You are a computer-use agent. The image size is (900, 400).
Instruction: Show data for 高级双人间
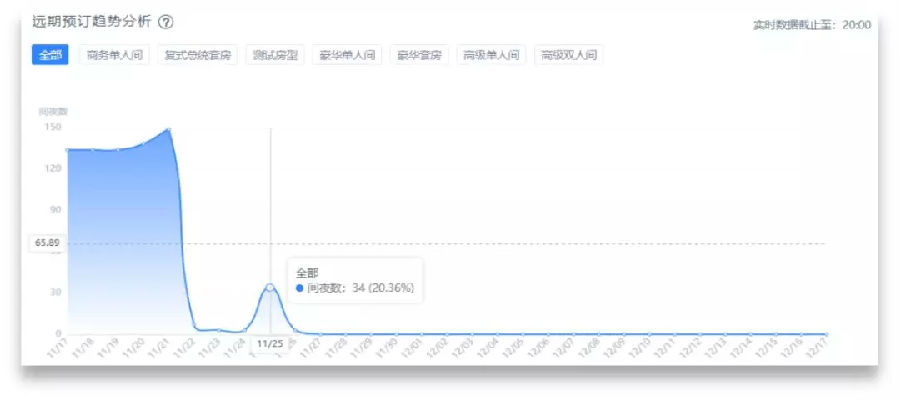coord(569,55)
